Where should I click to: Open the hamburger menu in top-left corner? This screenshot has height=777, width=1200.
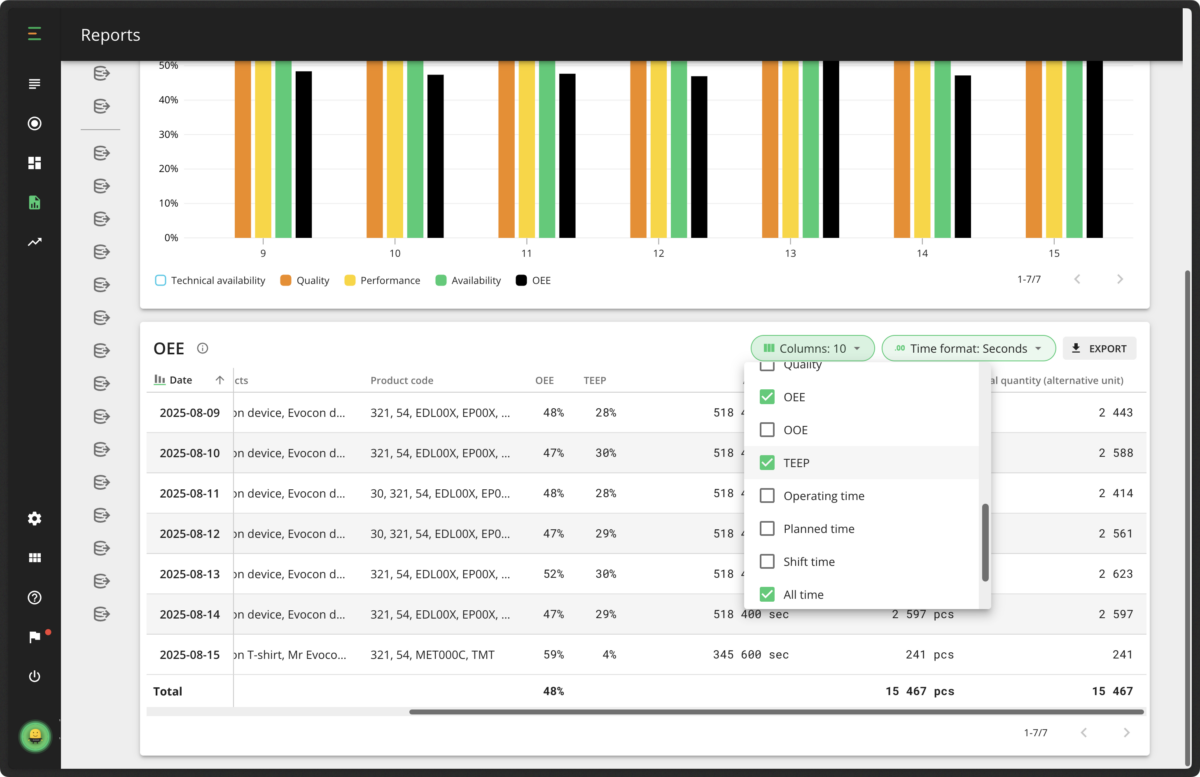(x=34, y=35)
